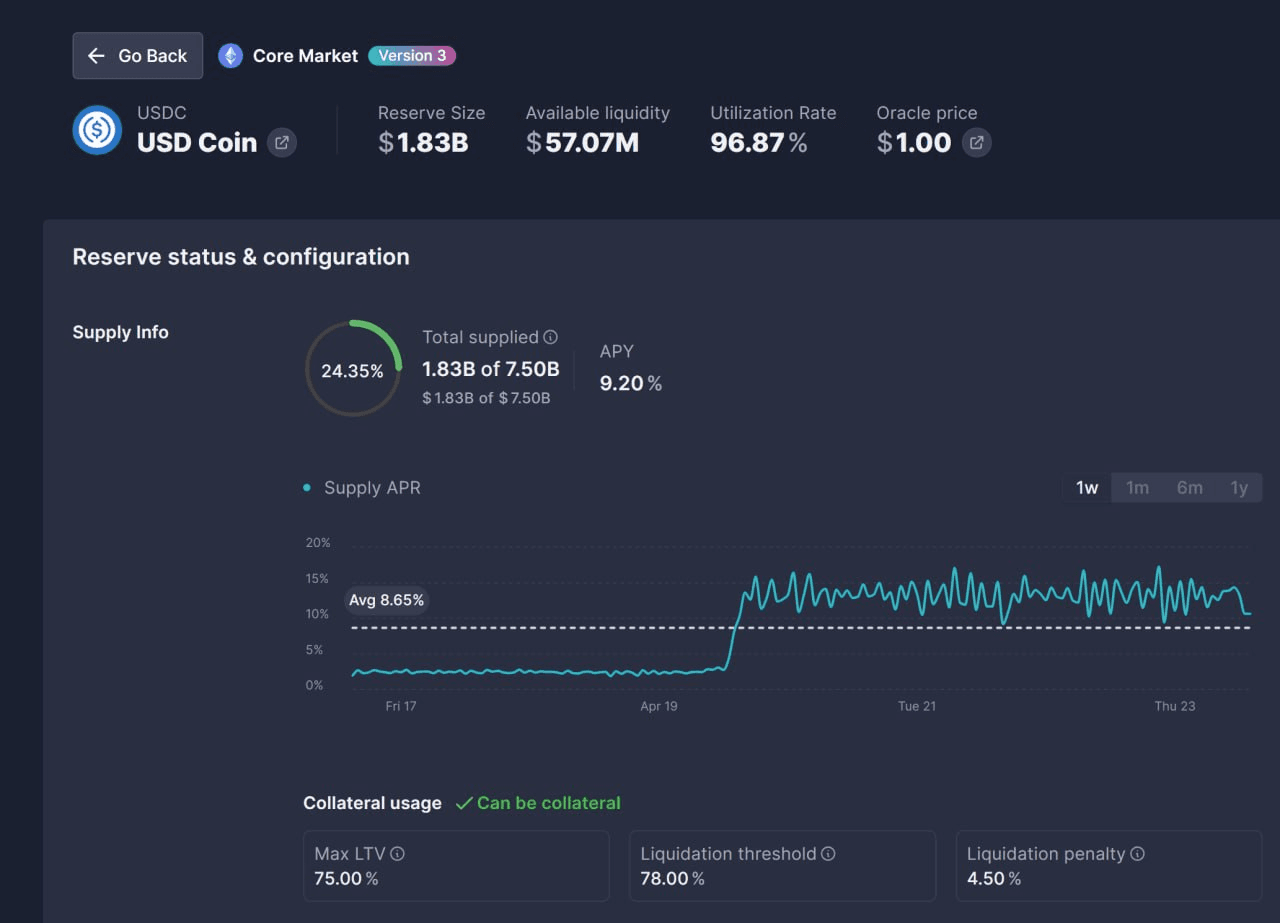Click the green Can be collateral checkmark
The height and width of the screenshot is (923, 1280).
tap(464, 803)
